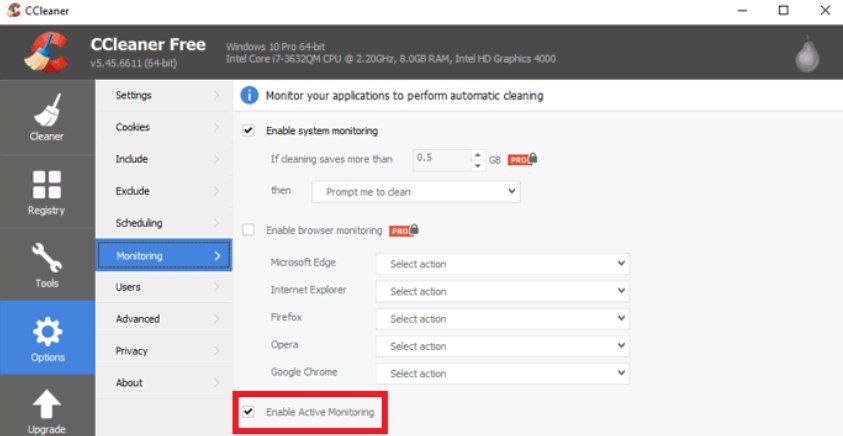Select the Monitoring options page
This screenshot has width=843, height=436.
tap(164, 255)
